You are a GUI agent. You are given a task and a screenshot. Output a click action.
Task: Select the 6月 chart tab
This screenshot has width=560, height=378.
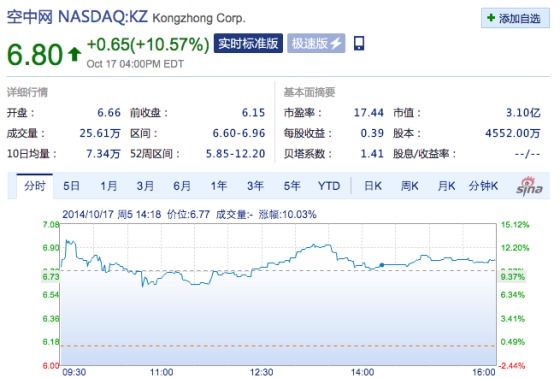(182, 186)
